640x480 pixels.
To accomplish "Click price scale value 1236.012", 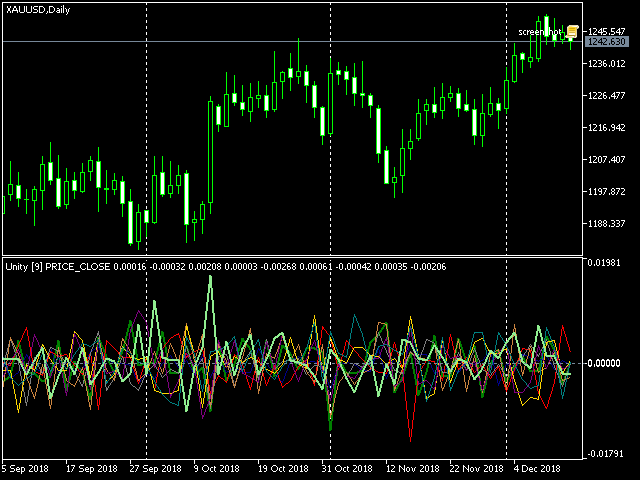I will (606, 64).
